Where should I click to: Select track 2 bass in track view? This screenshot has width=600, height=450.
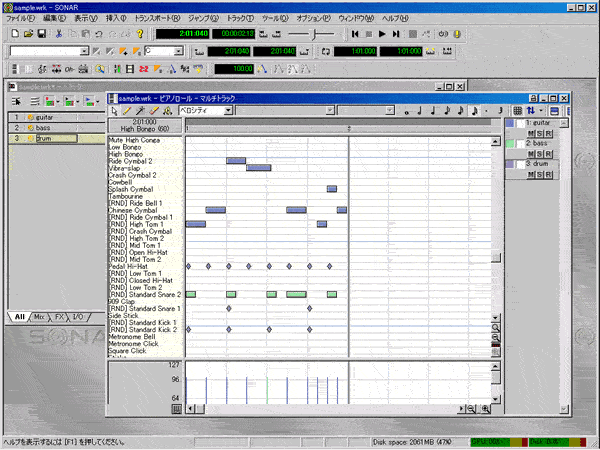(x=56, y=128)
